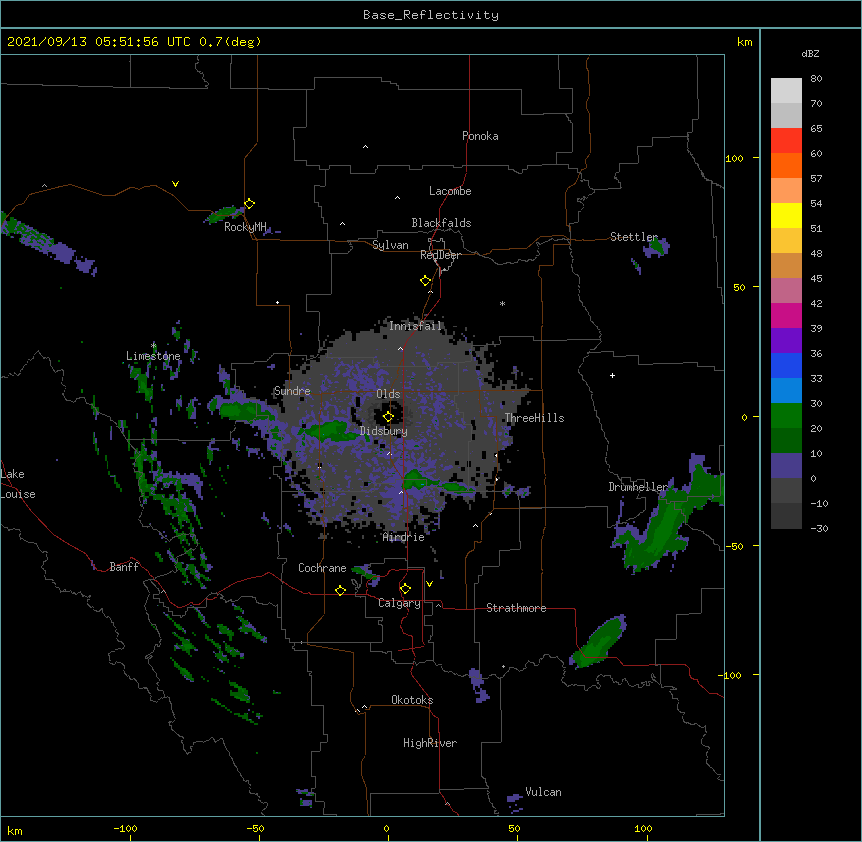
Task: Click the Sylvan label on map
Action: 390,245
